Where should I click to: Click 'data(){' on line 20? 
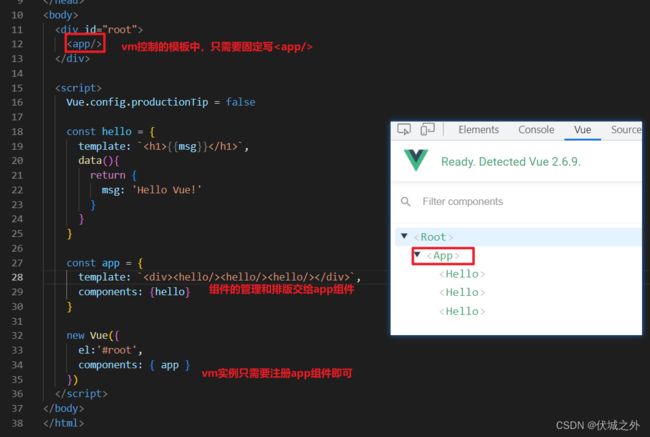click(99, 160)
